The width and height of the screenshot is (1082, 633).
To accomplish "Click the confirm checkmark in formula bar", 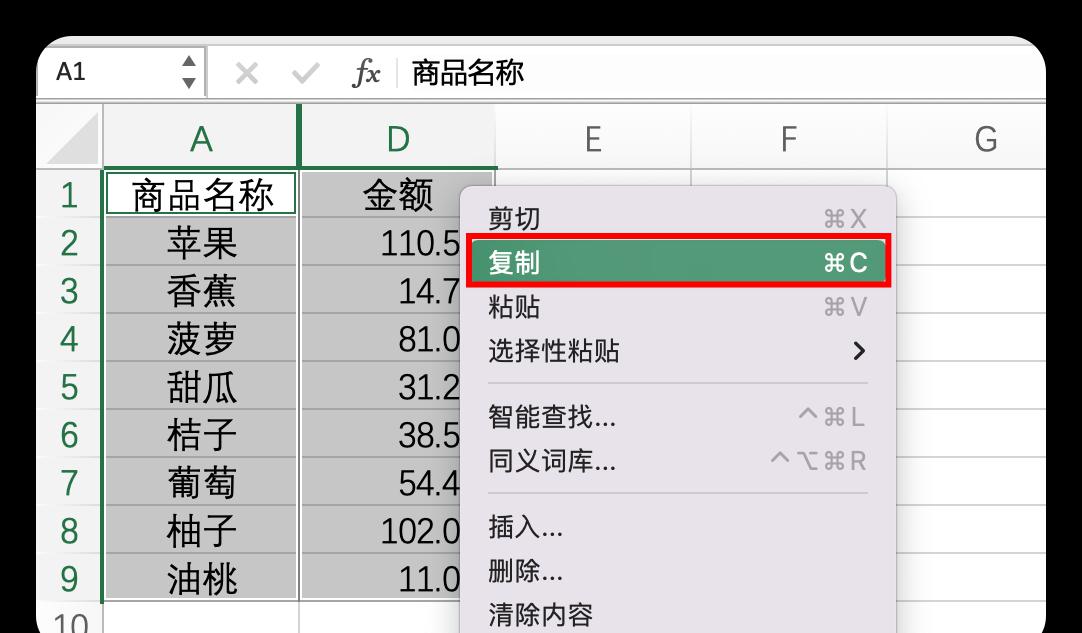I will (305, 72).
